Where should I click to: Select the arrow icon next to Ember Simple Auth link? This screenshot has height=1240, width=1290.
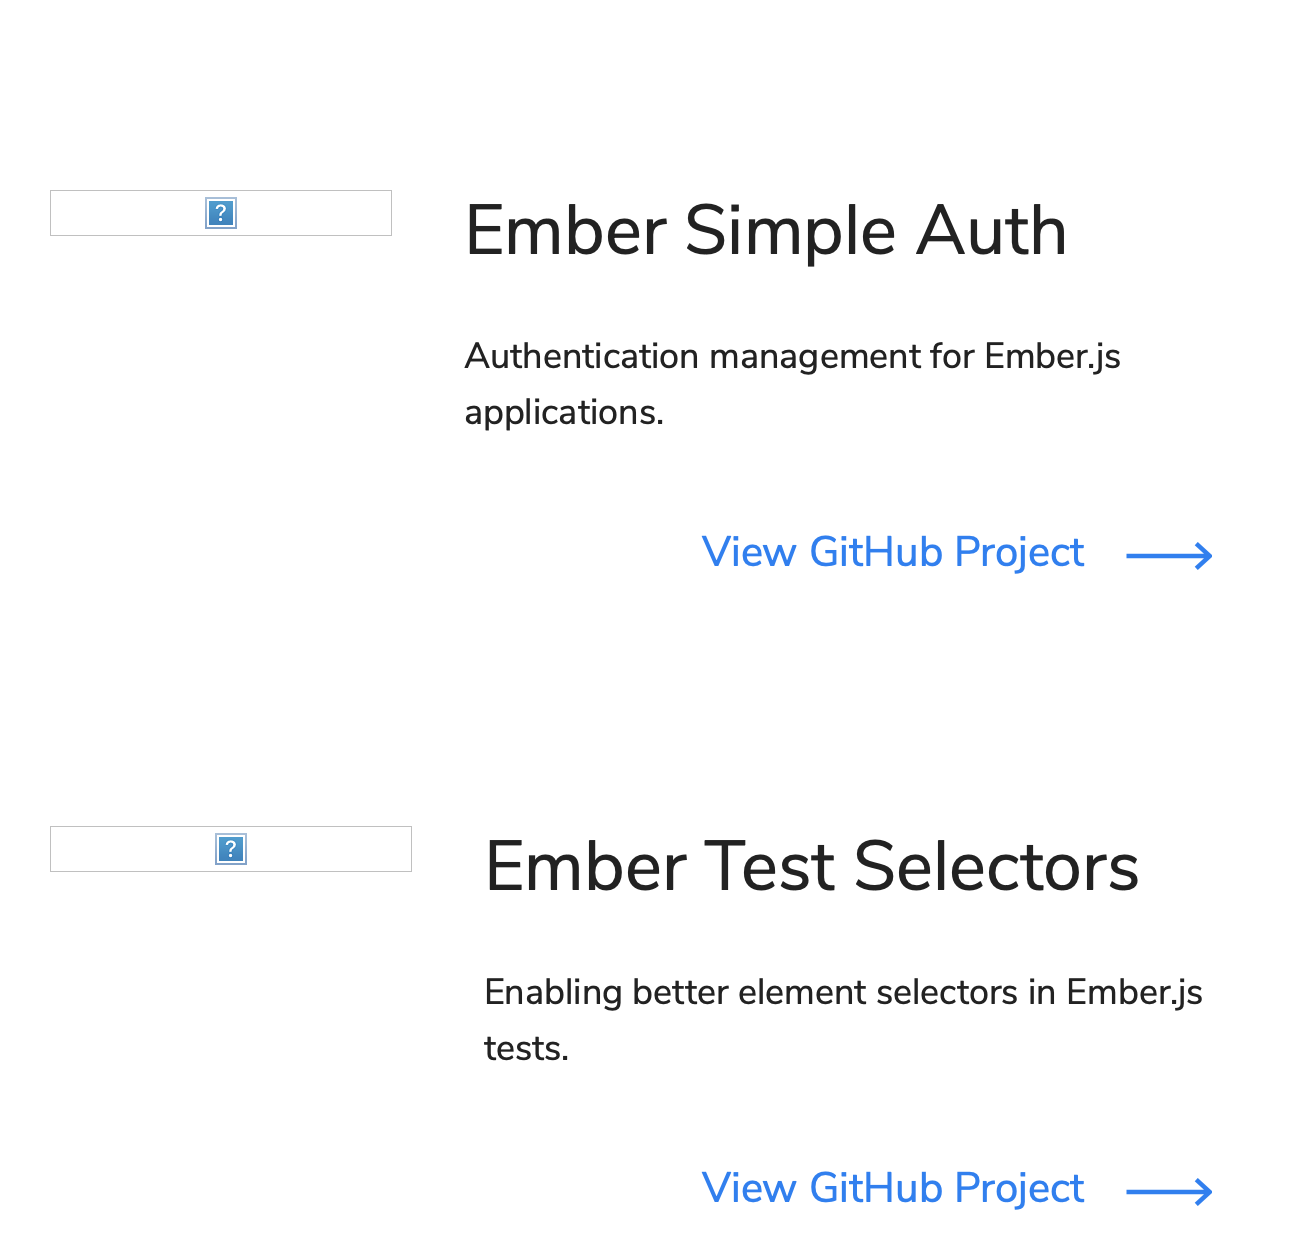click(x=1168, y=554)
